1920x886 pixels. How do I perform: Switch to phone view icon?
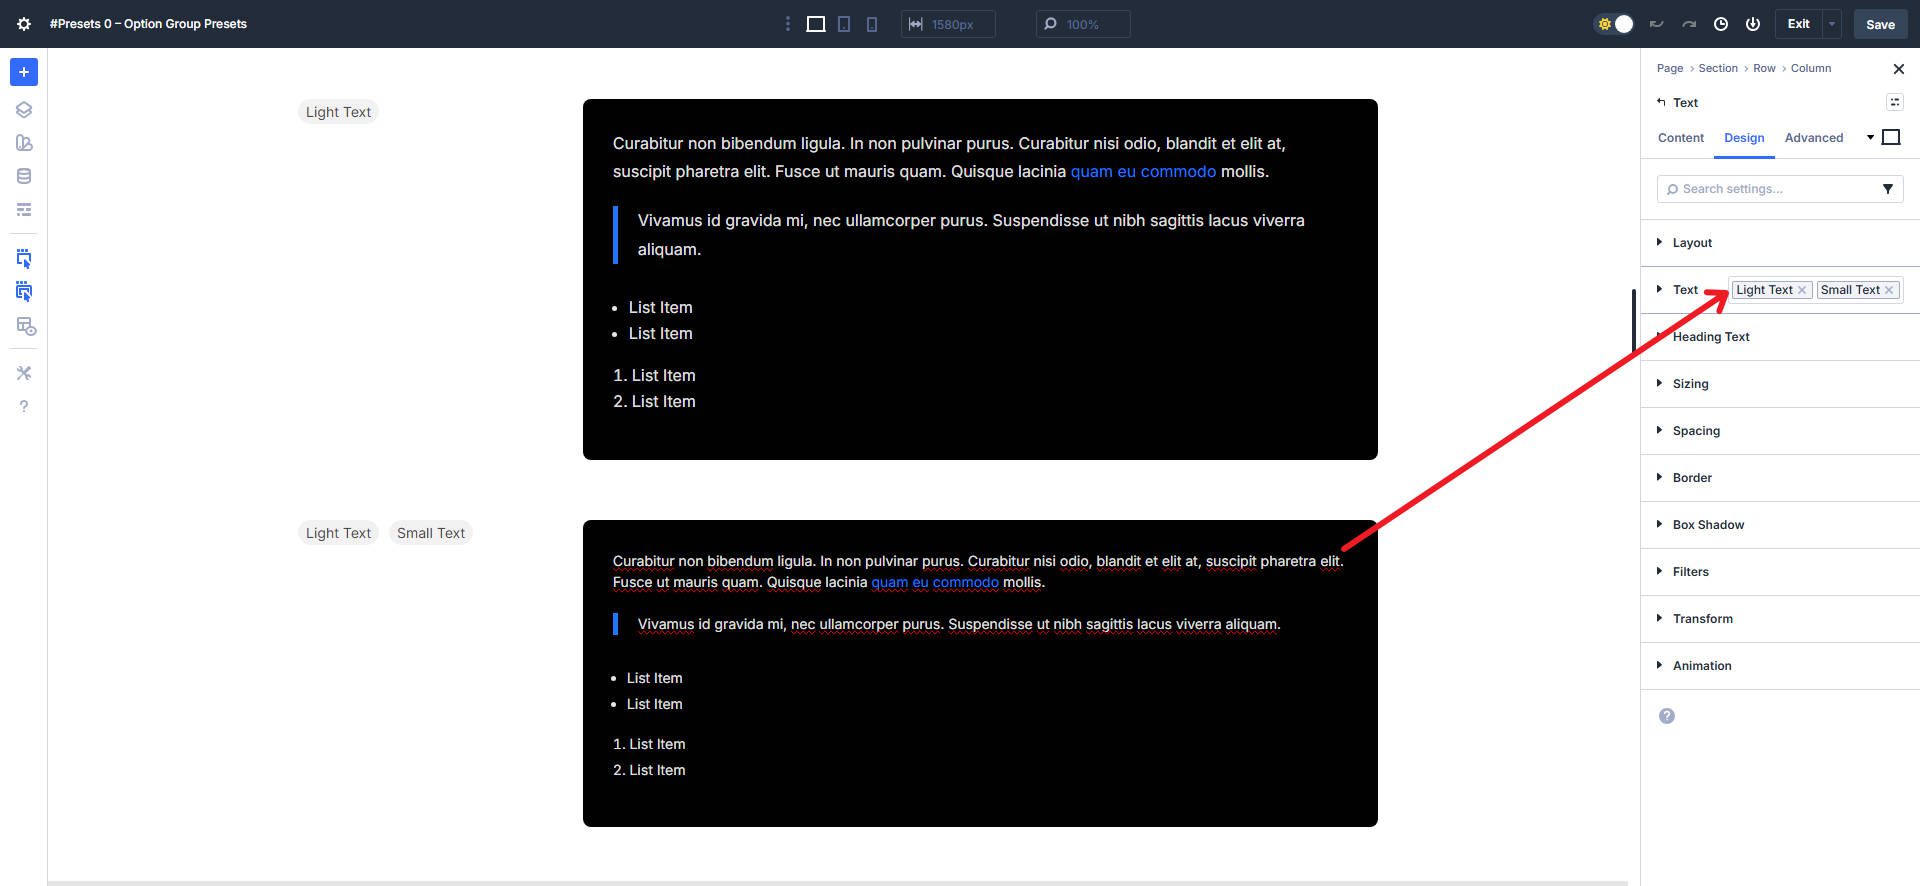872,24
